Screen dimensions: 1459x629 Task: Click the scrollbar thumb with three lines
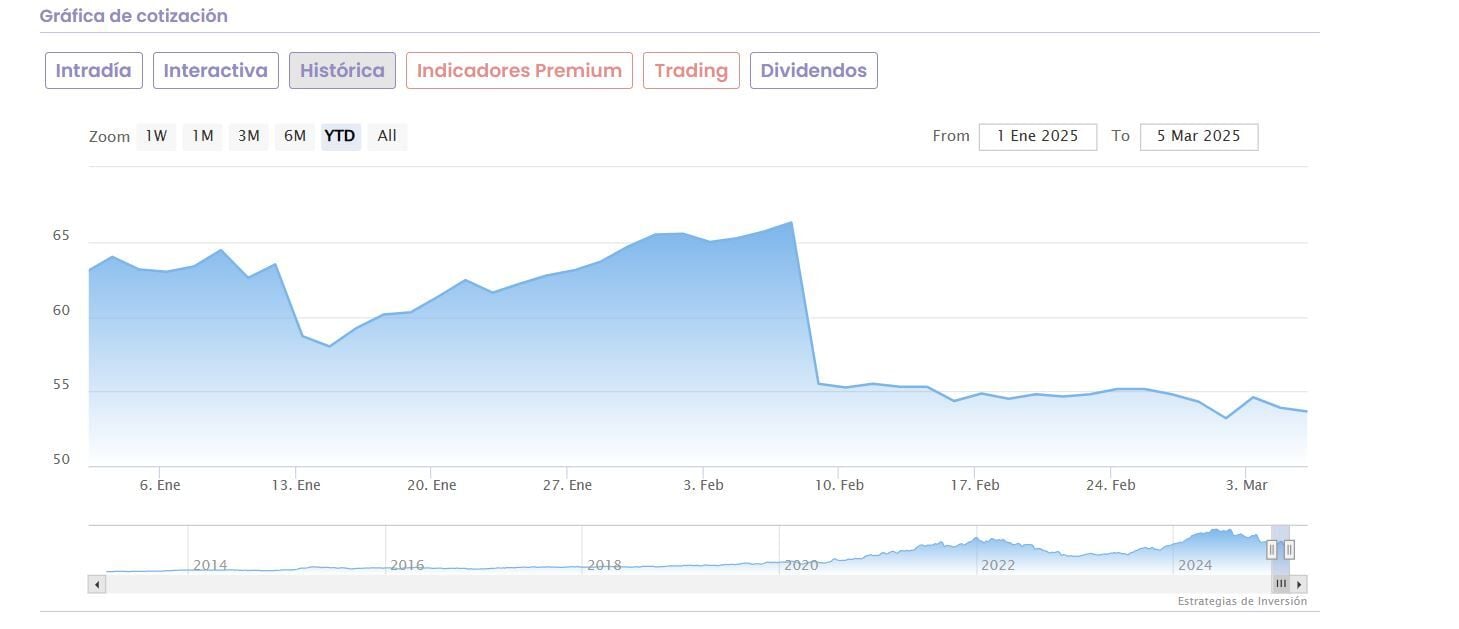(1281, 584)
